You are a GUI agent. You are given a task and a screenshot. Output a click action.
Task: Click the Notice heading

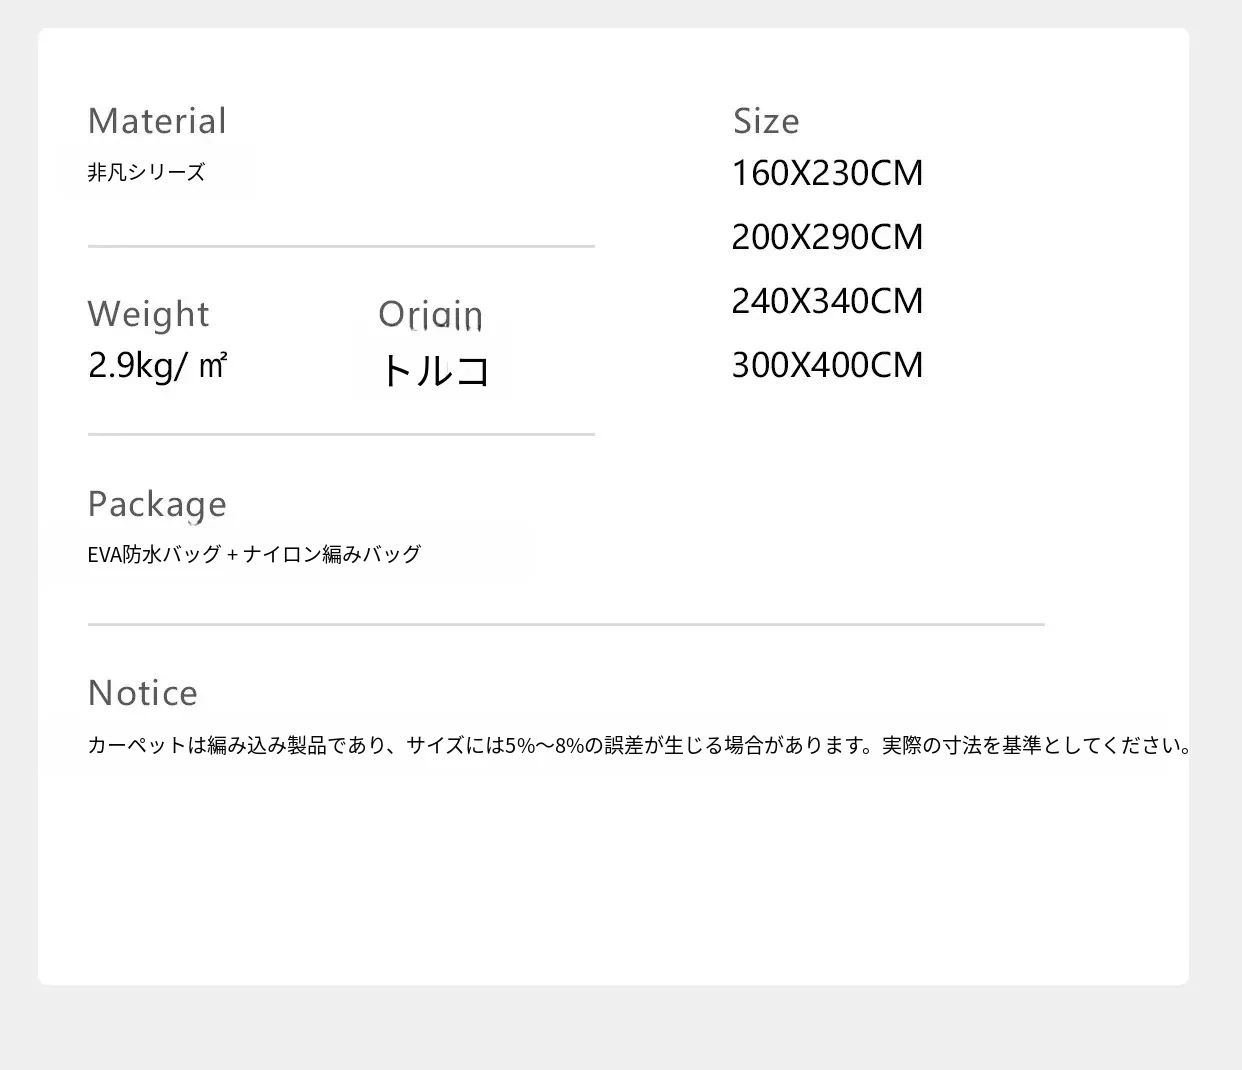click(x=143, y=693)
